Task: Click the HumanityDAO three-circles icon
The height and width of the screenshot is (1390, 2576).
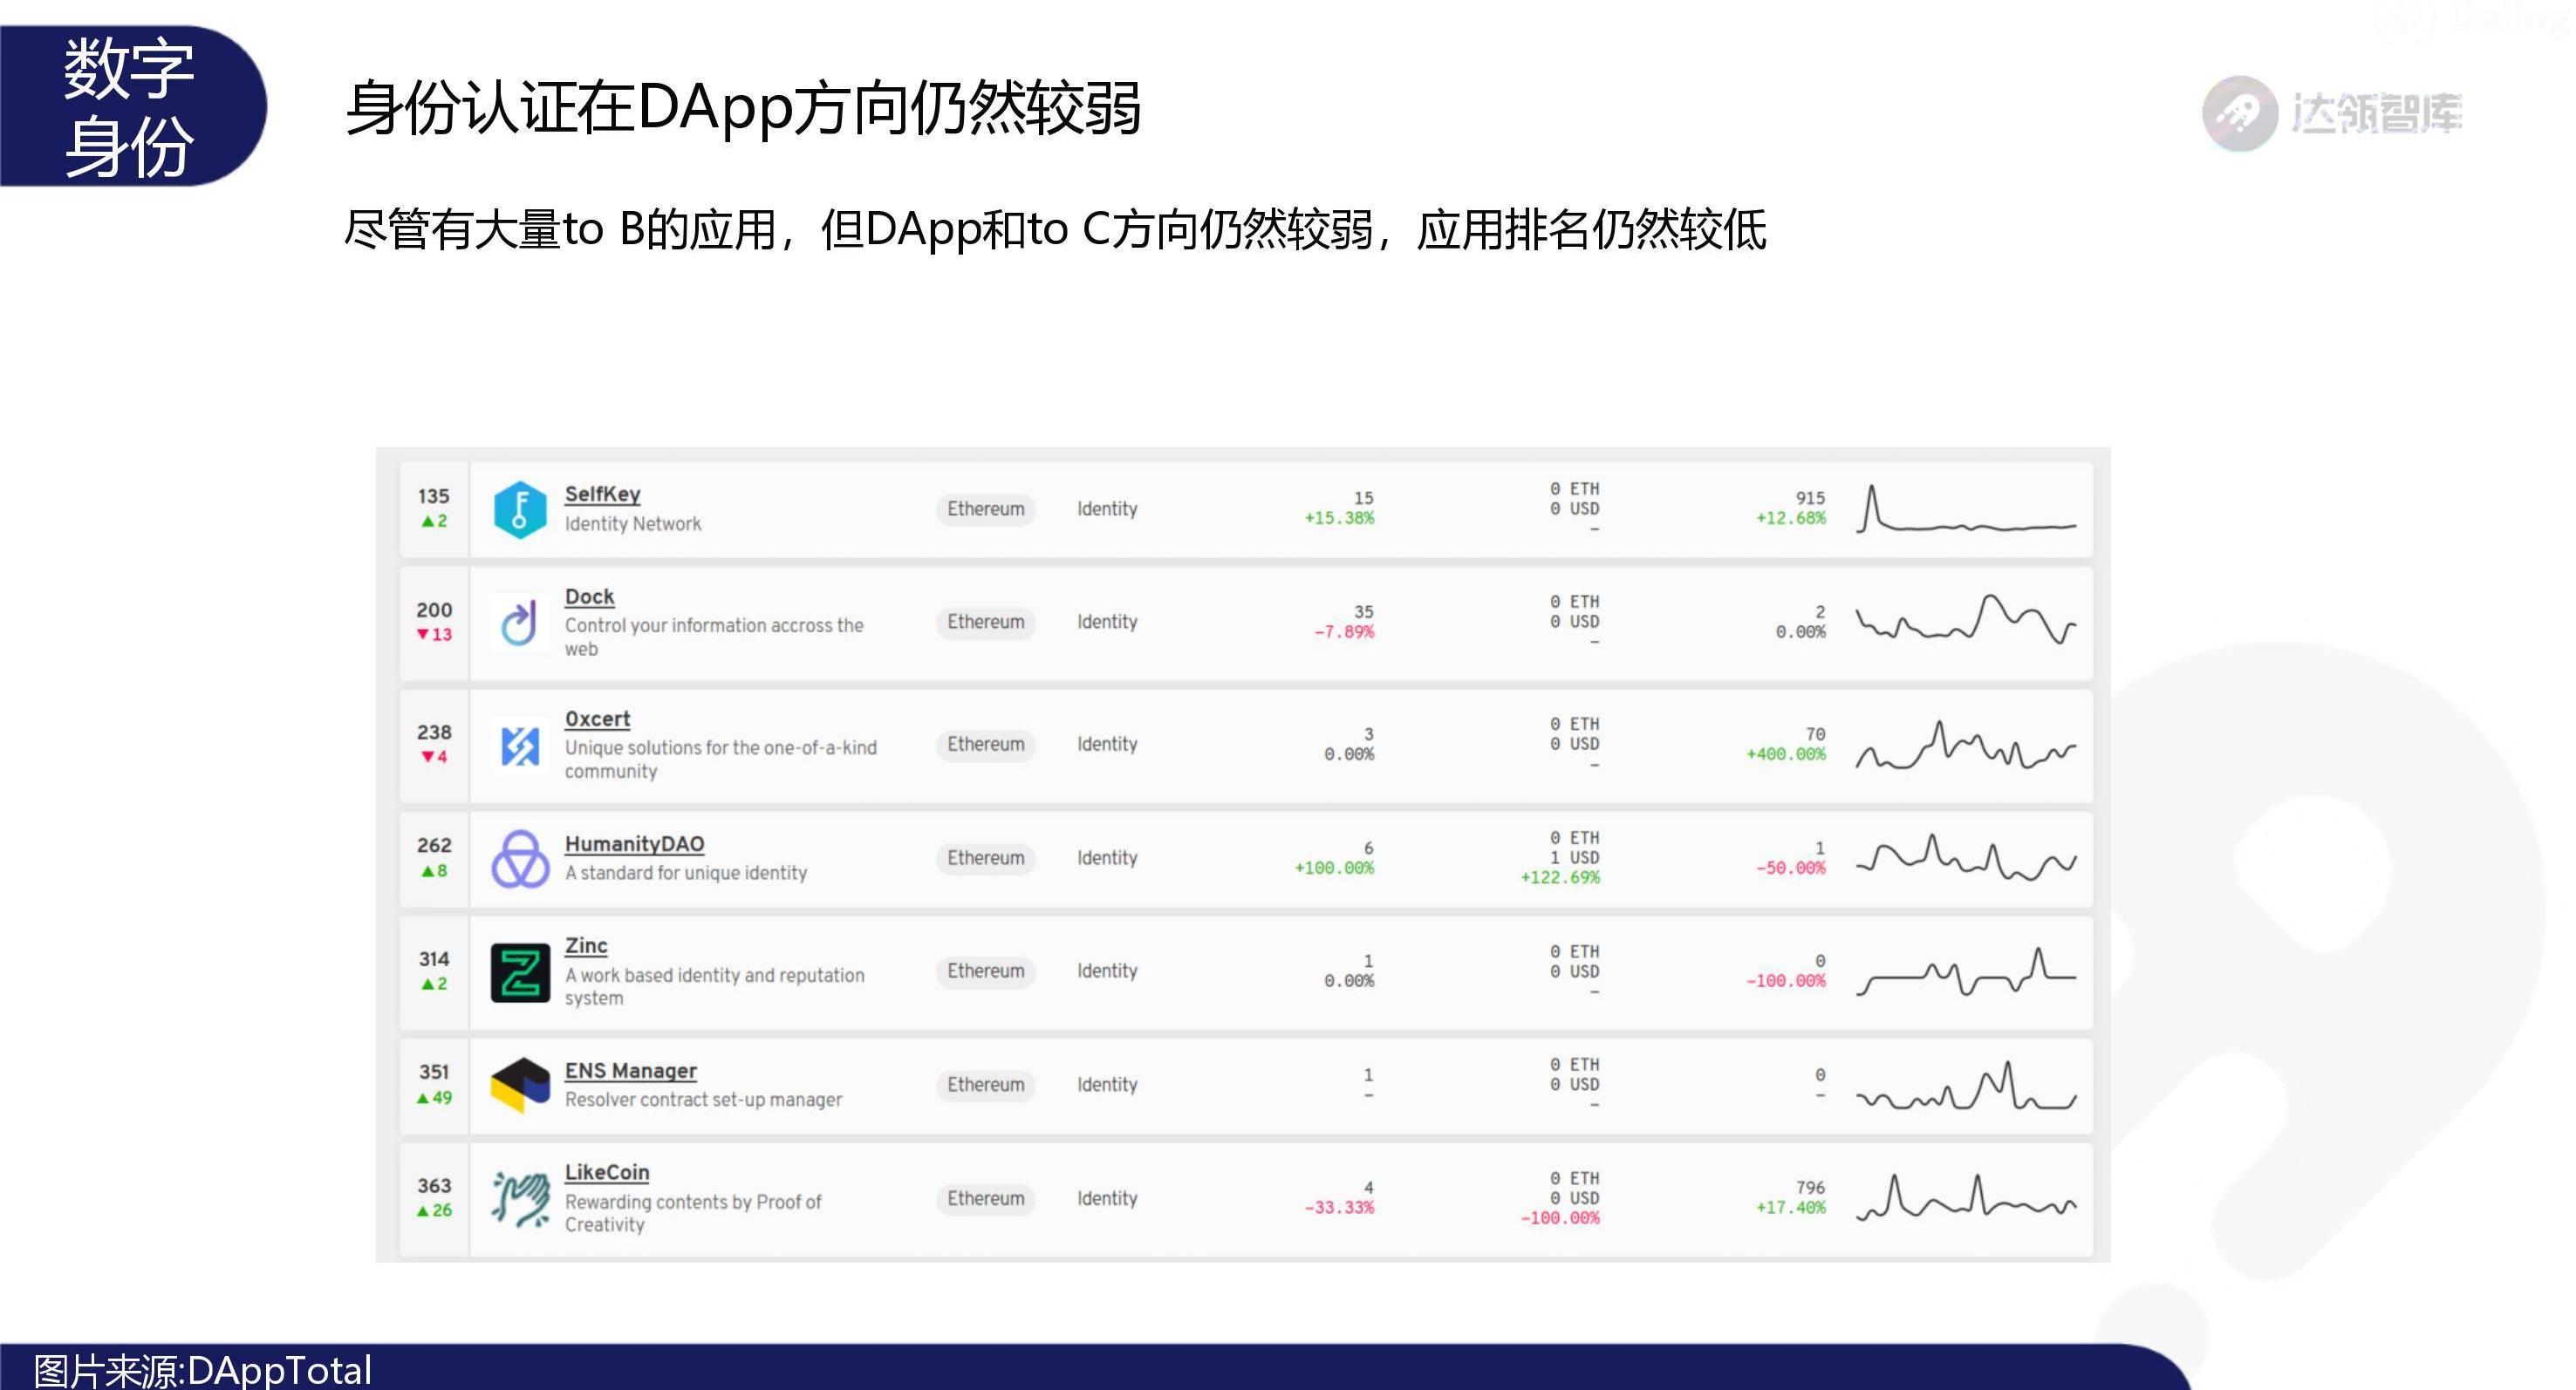Action: click(x=520, y=859)
